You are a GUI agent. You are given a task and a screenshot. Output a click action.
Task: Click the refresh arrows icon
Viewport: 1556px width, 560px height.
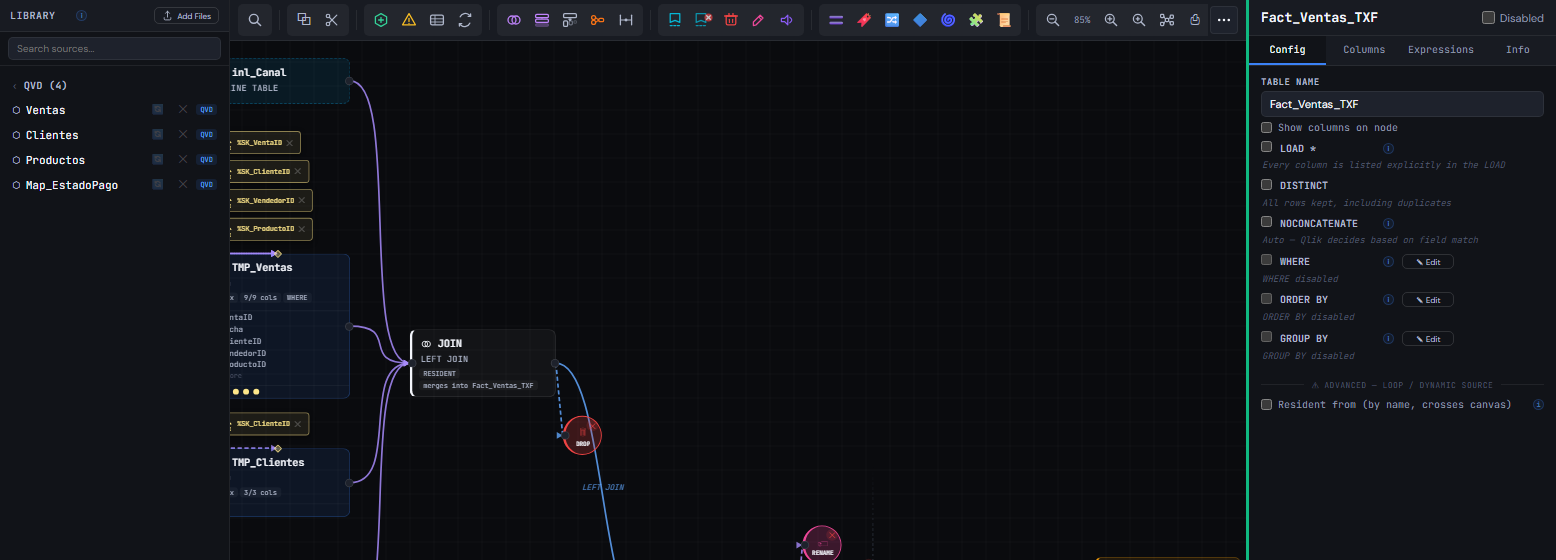[465, 20]
